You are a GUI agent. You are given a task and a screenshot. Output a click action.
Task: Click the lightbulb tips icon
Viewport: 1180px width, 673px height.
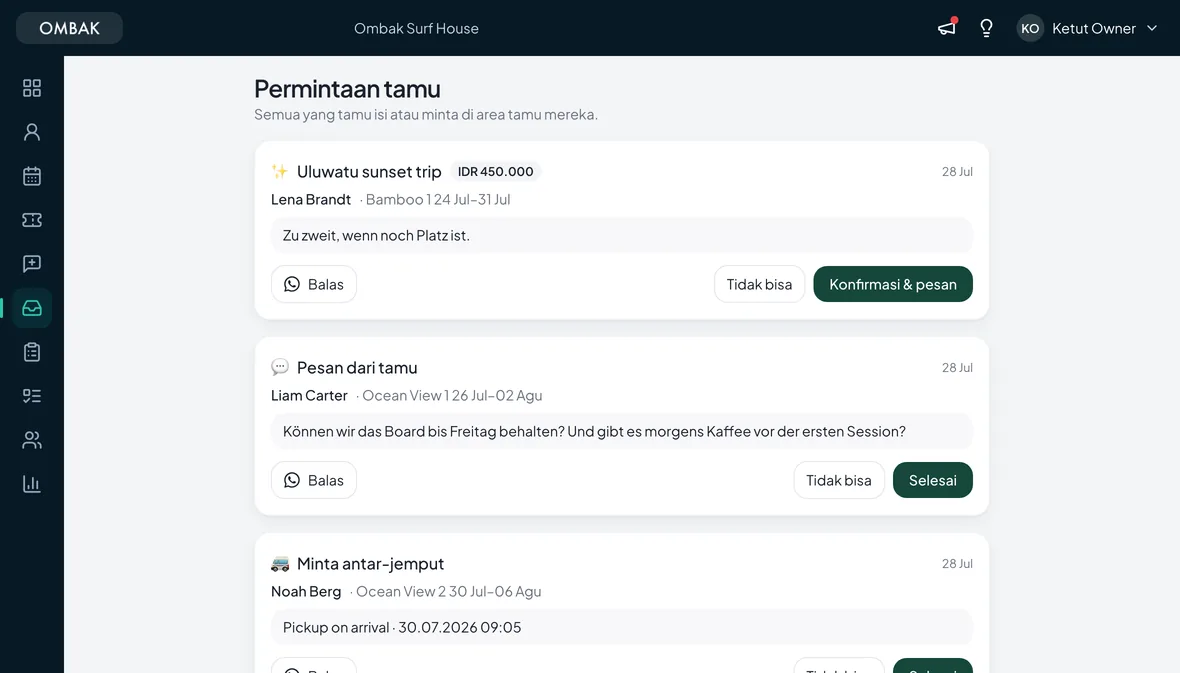(986, 28)
